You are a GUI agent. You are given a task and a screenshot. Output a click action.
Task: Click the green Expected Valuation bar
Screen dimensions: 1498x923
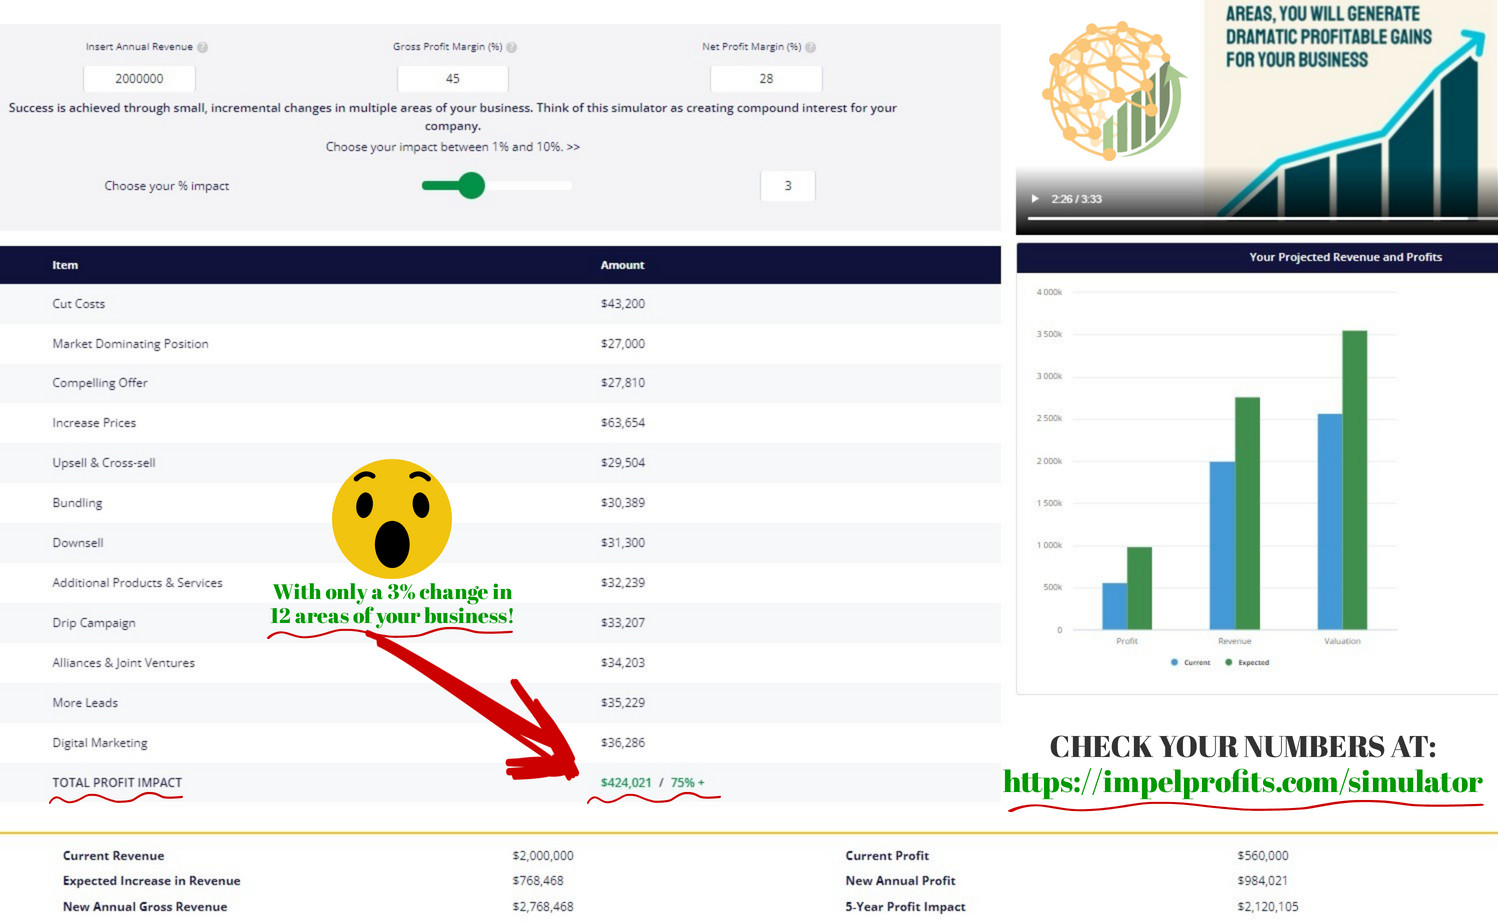pyautogui.click(x=1354, y=480)
